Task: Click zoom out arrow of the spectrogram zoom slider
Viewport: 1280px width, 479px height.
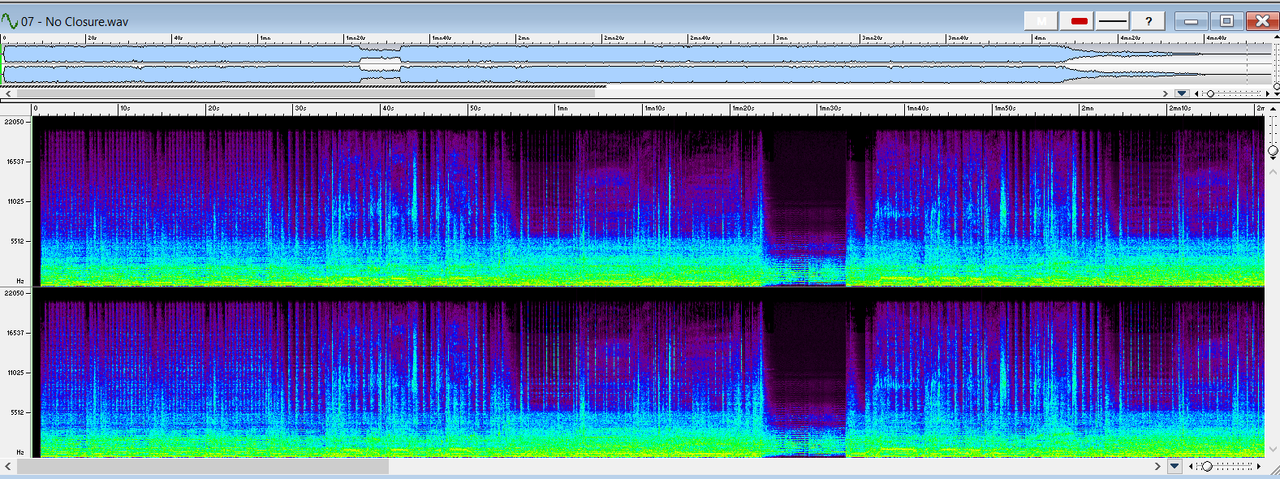Action: pyautogui.click(x=1190, y=466)
